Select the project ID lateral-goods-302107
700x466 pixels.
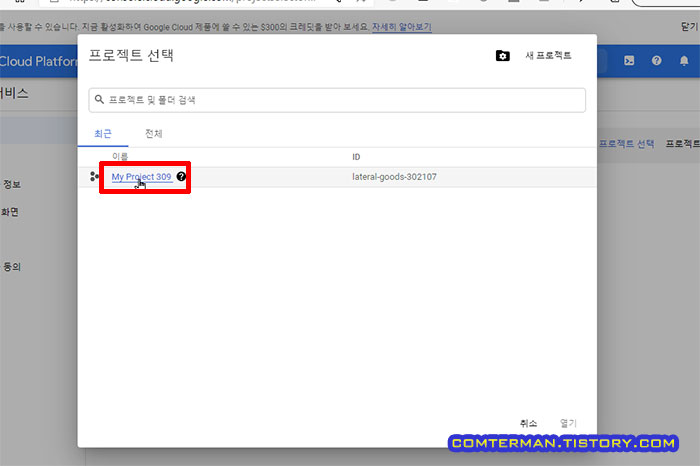(x=394, y=177)
